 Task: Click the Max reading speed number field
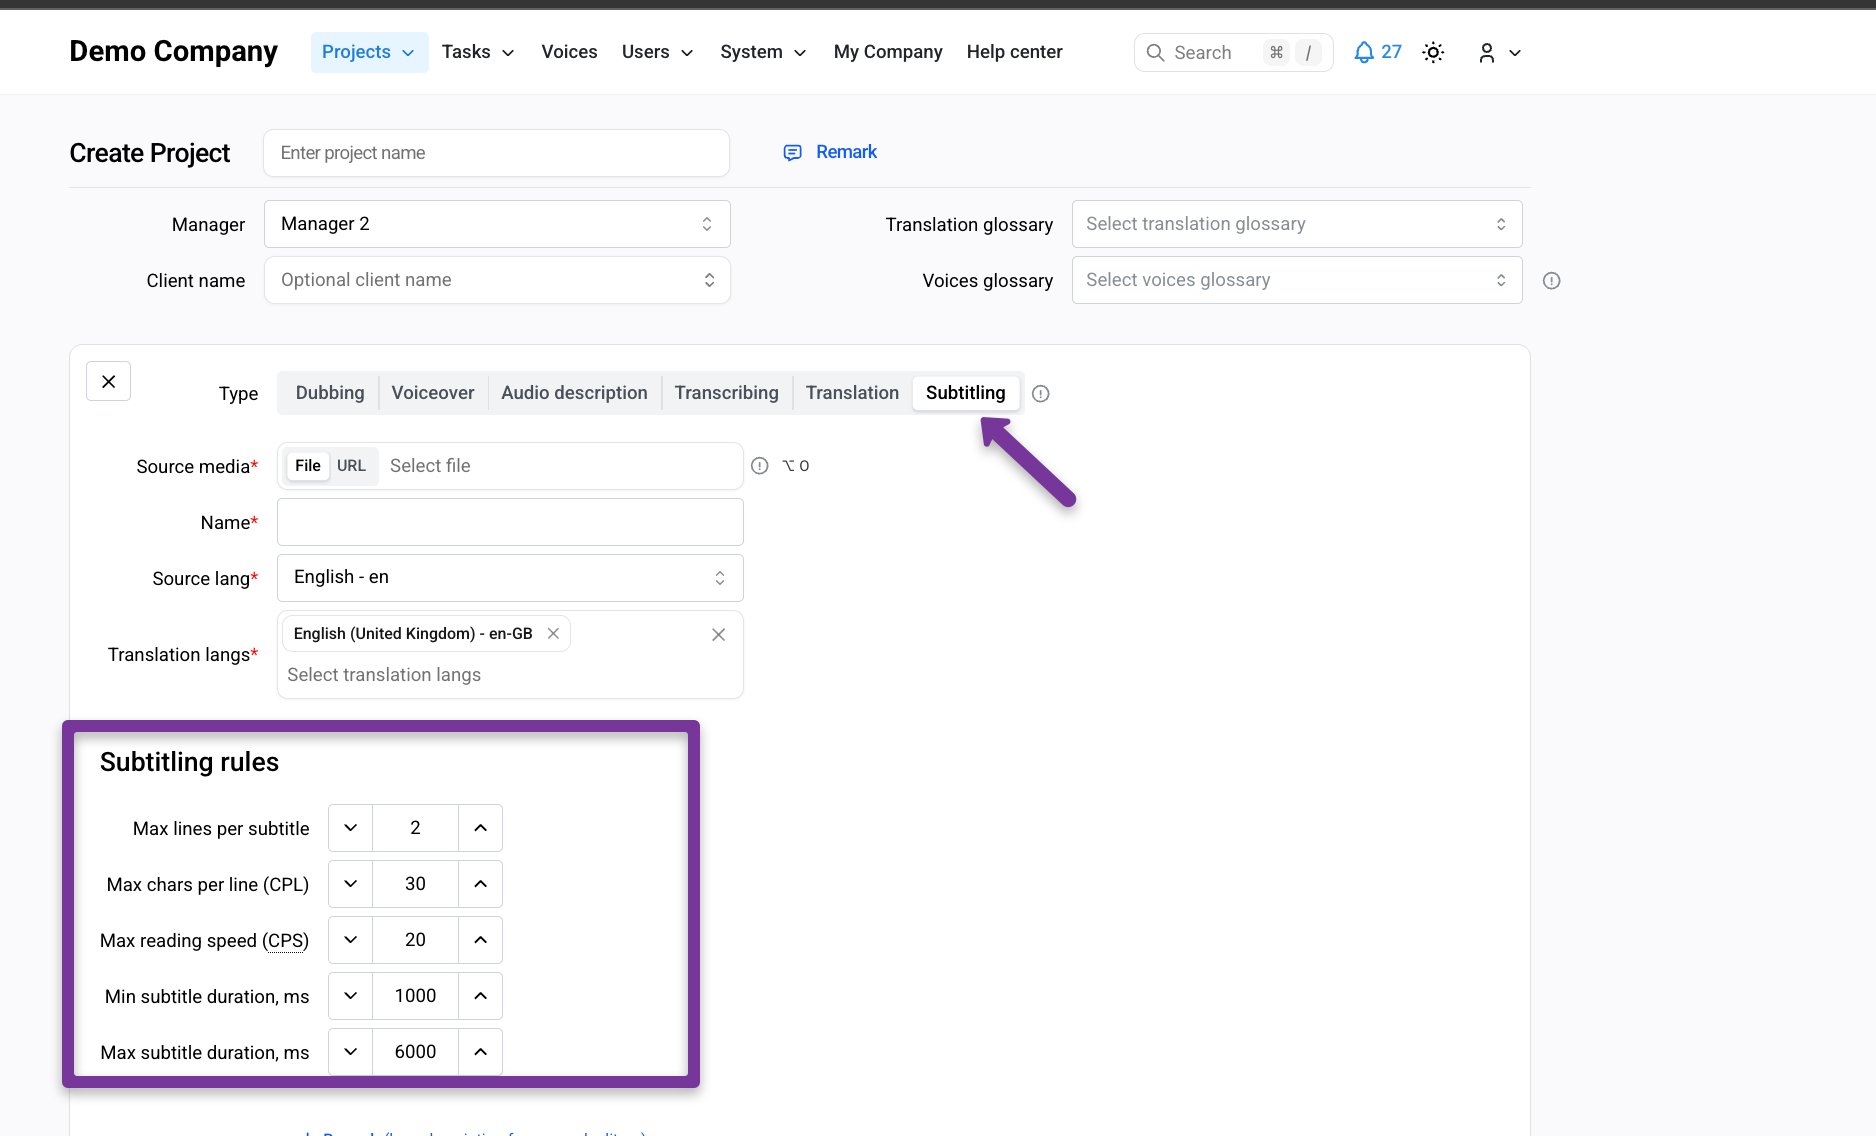tap(415, 940)
